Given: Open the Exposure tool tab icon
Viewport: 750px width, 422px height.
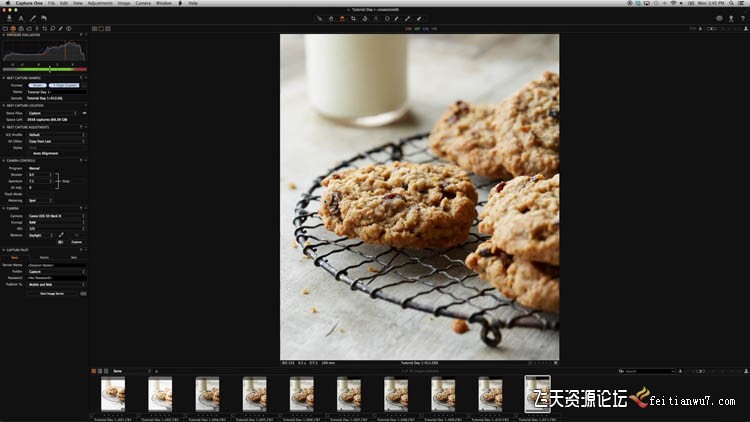Looking at the screenshot, I should pos(29,29).
